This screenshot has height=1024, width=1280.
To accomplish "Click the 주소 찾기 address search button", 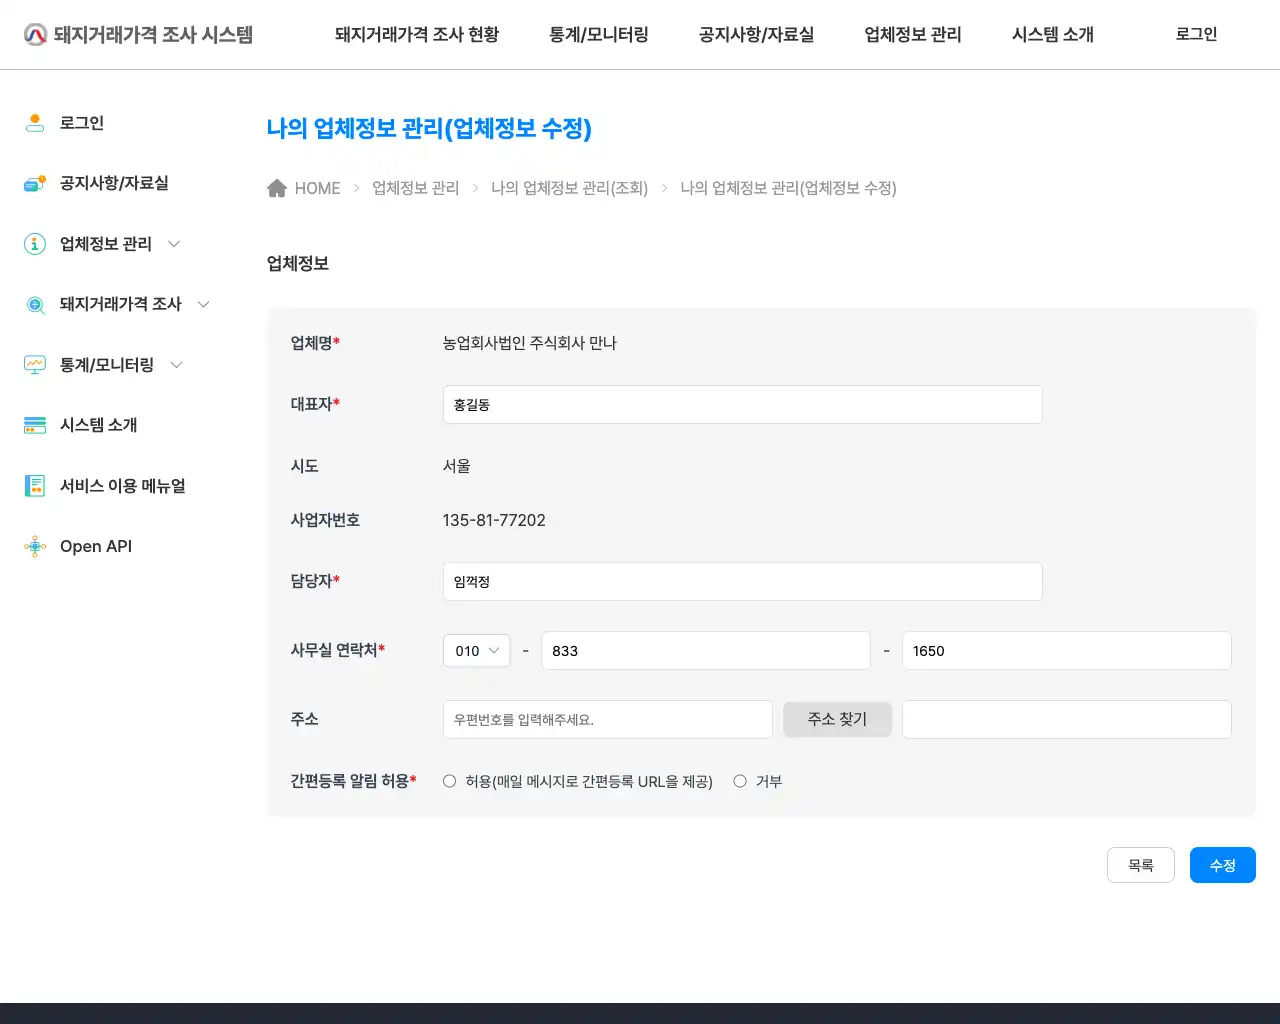I will pos(837,719).
